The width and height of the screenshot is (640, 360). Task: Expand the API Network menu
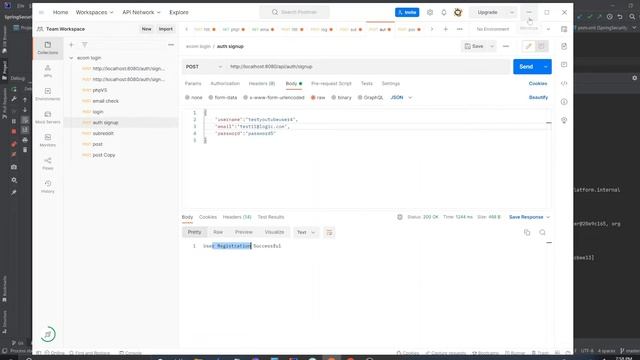coord(141,12)
